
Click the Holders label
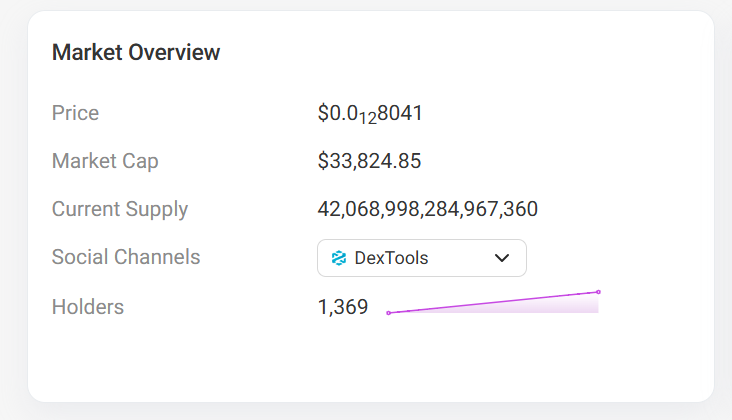[88, 307]
